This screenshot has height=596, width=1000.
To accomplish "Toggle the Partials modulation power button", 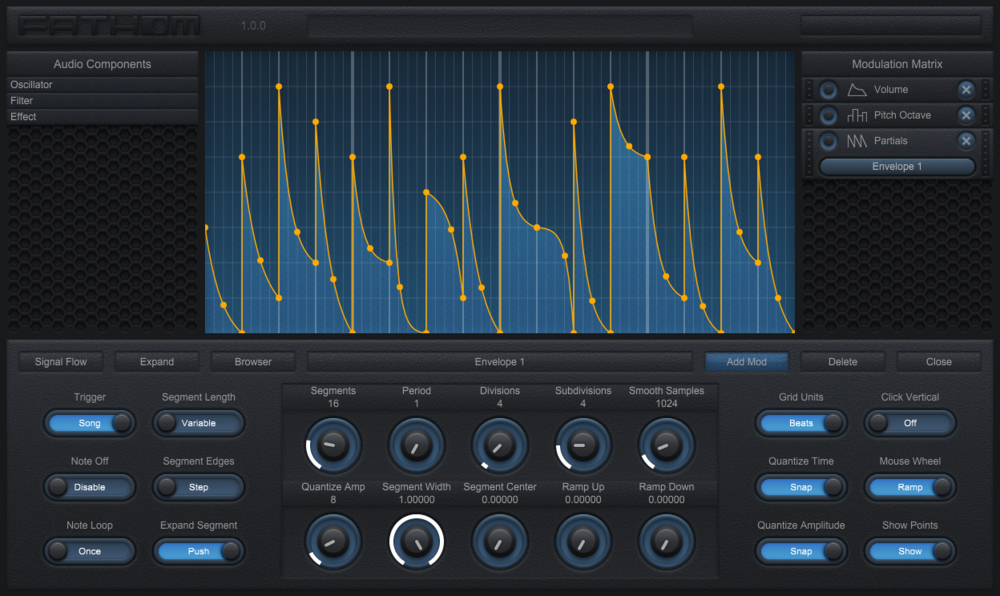I will (828, 141).
